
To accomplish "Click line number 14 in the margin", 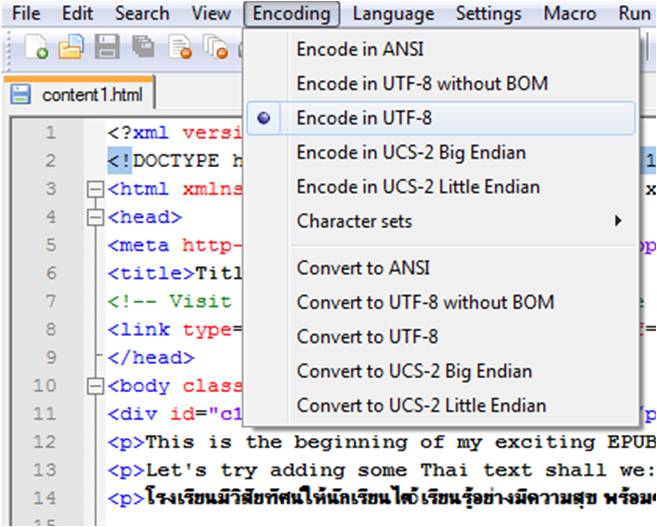I will [x=44, y=498].
